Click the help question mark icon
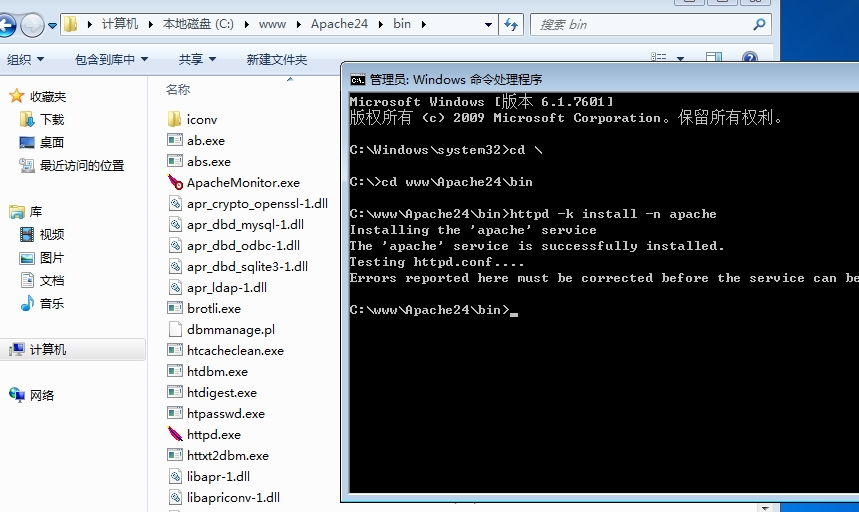The image size is (859, 512). [749, 57]
